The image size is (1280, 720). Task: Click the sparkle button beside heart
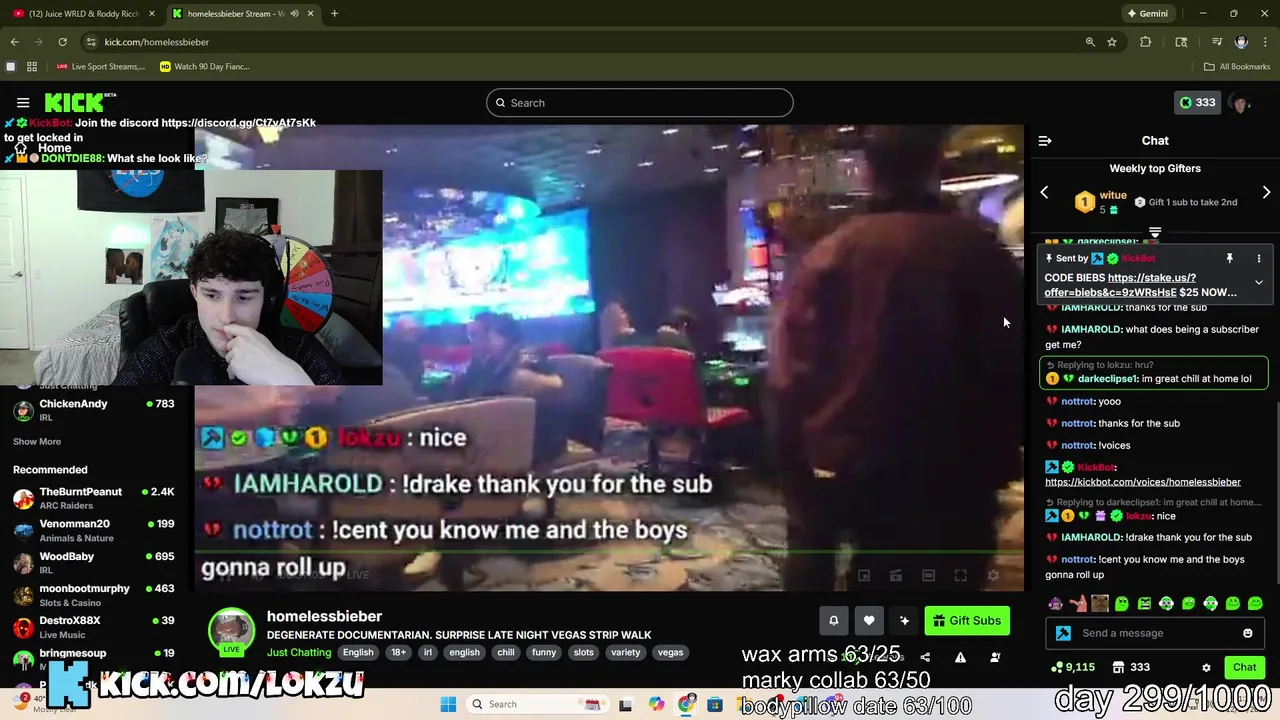pos(904,621)
